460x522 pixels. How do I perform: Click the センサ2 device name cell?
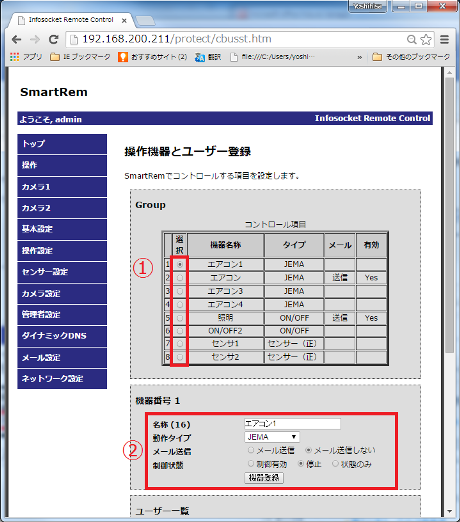tap(226, 357)
